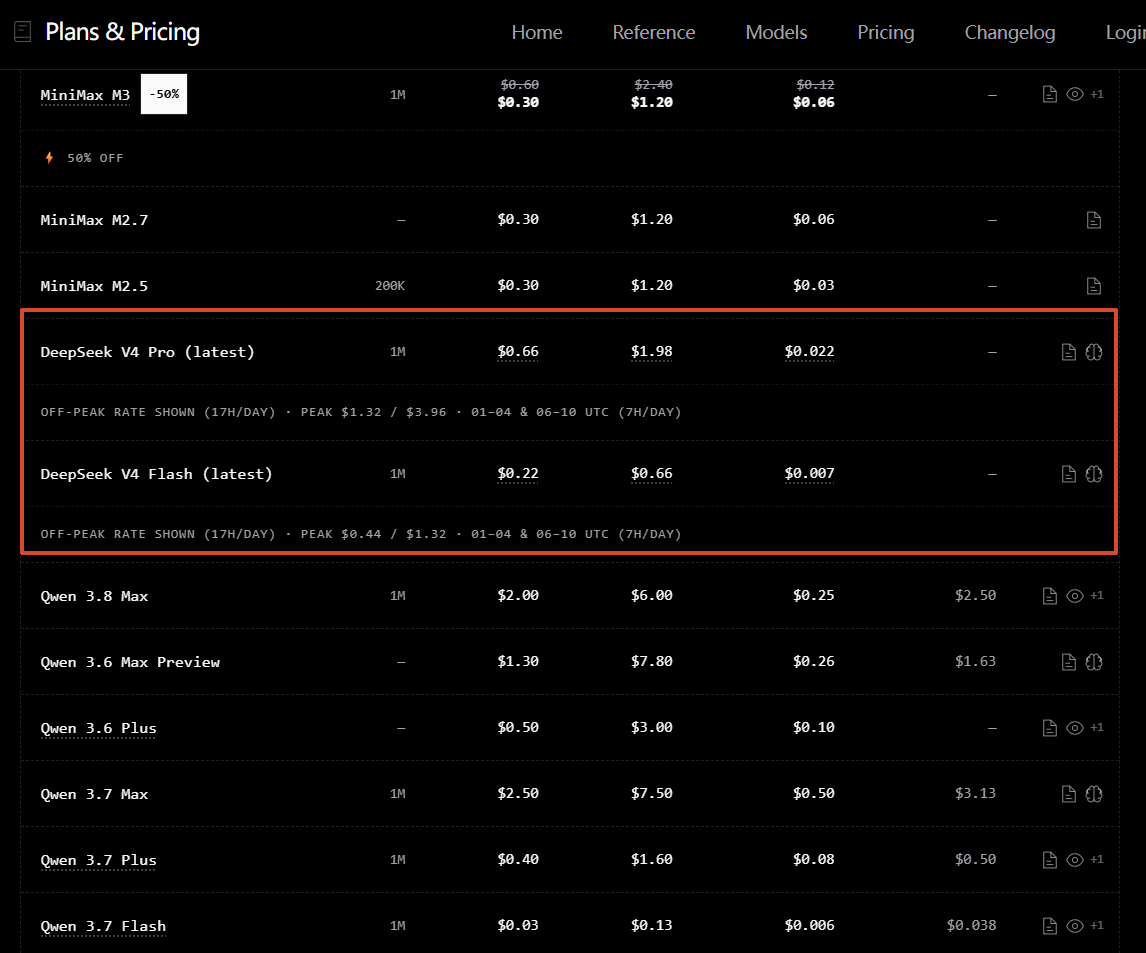Click the document icon in MiniMax M2.7 row

[x=1093, y=220]
